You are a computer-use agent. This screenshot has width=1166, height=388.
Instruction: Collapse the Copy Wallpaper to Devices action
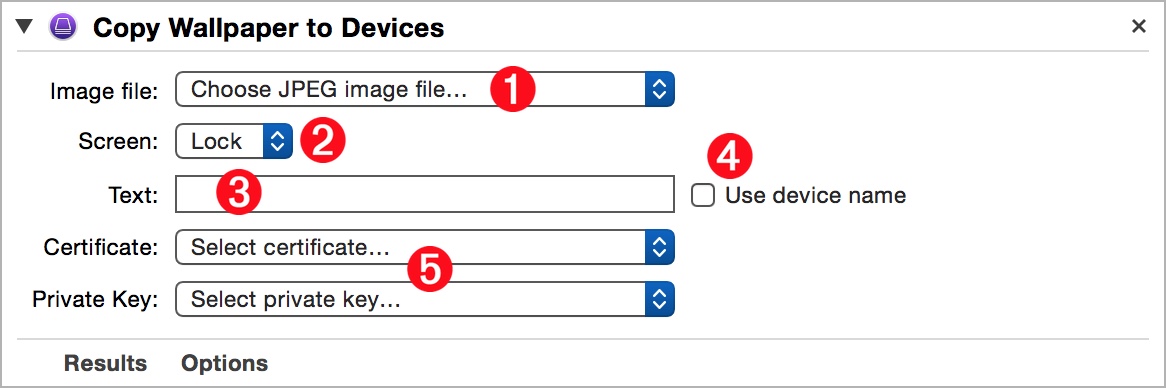tap(25, 28)
